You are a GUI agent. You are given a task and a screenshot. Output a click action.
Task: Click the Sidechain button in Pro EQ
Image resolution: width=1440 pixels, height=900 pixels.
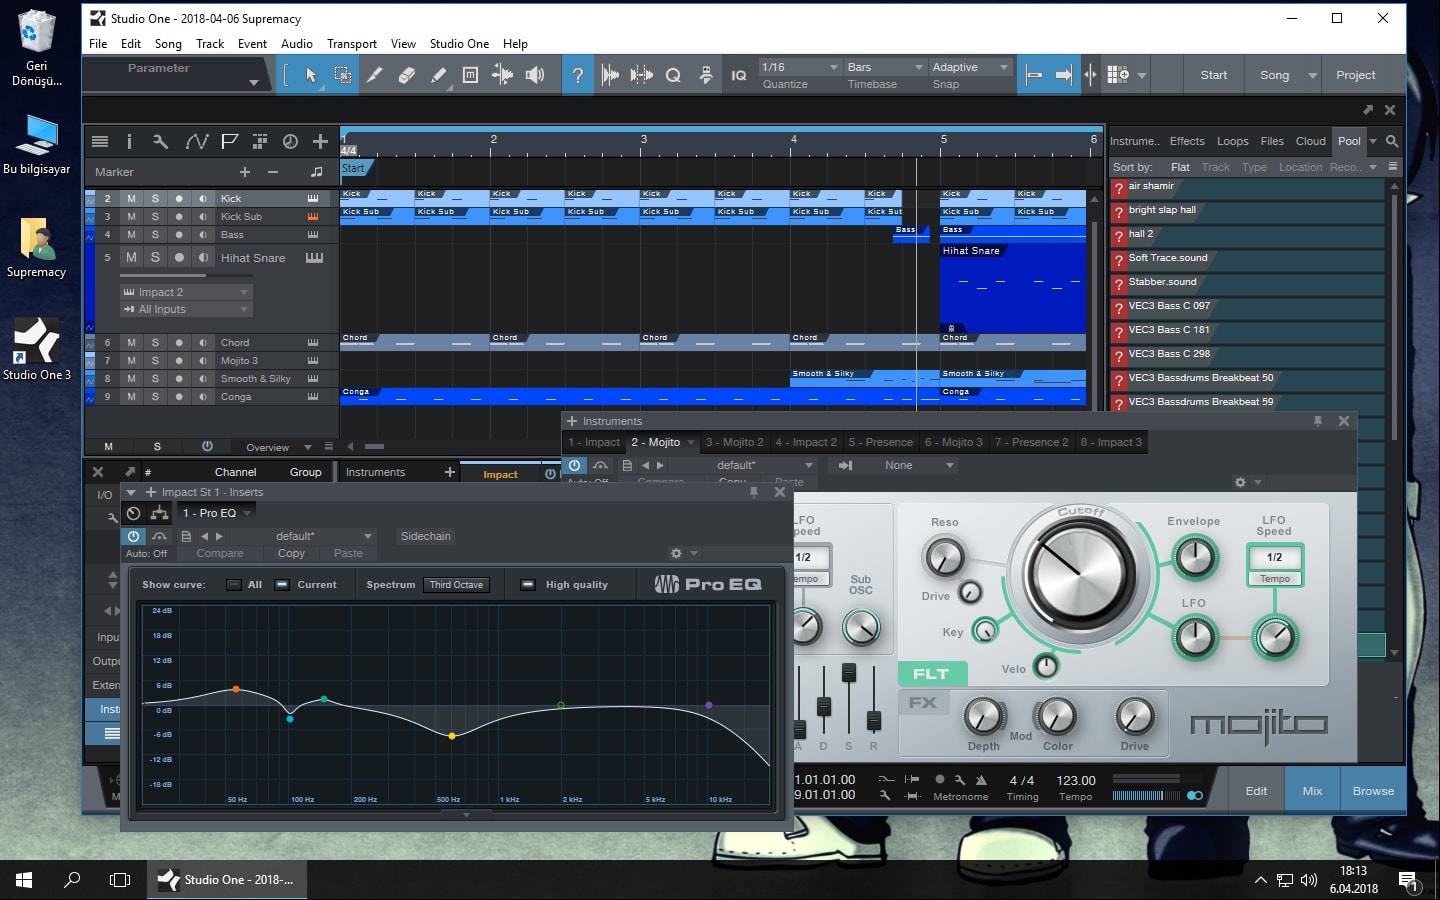(x=425, y=536)
